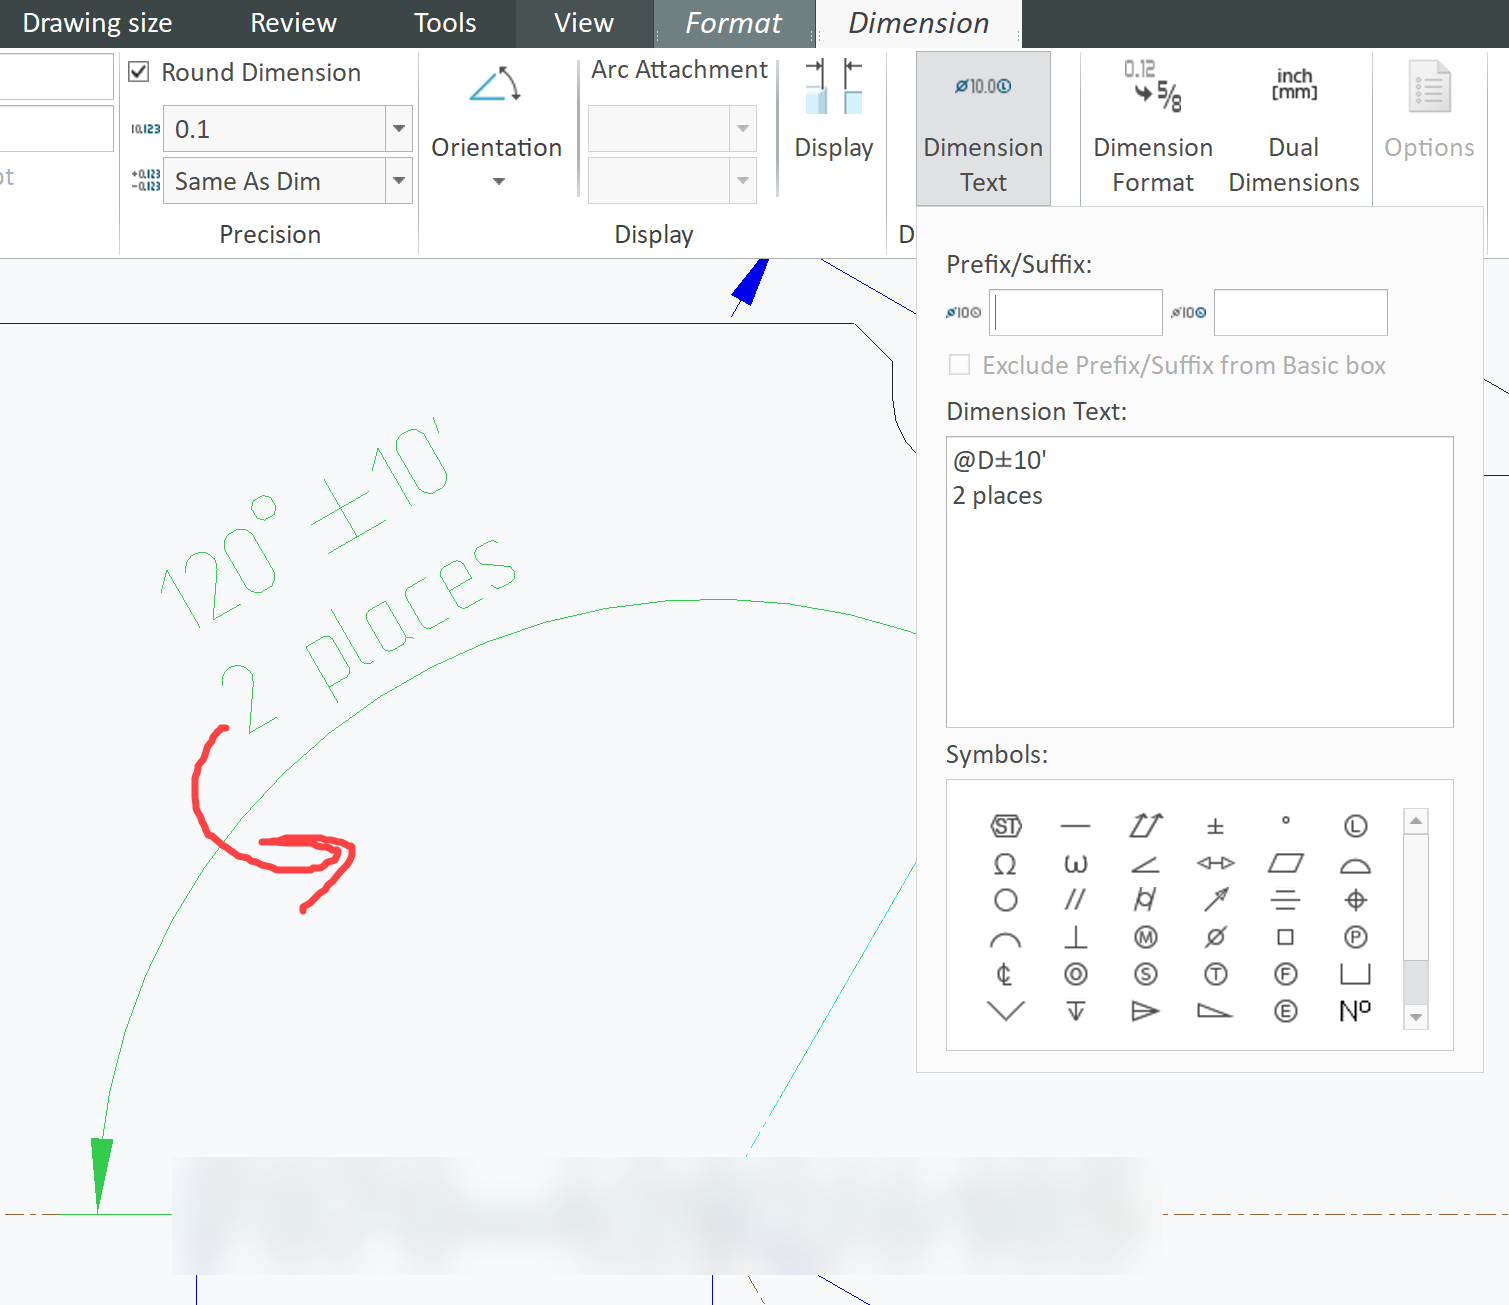This screenshot has height=1305, width=1509.
Task: Insert the plus/minus symbol
Action: [1215, 826]
